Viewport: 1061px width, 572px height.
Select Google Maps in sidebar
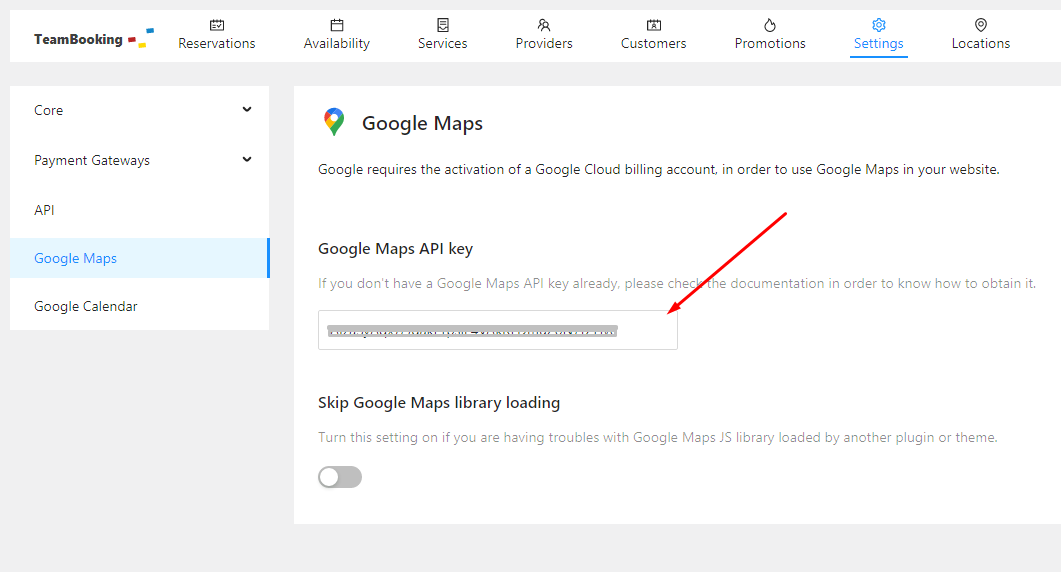coord(76,258)
